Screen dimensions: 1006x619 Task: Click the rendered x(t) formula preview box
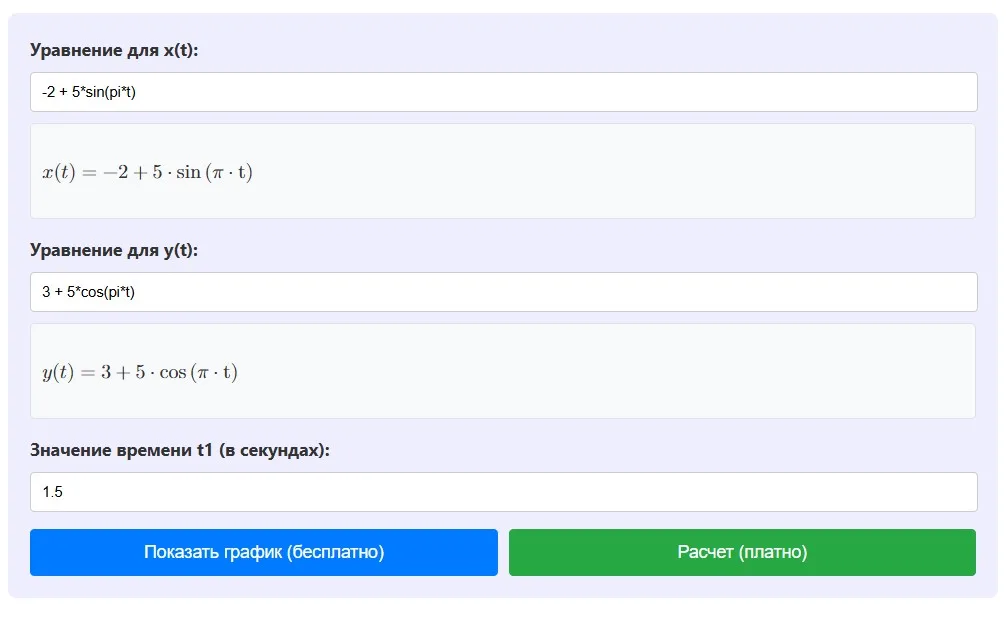tap(503, 171)
